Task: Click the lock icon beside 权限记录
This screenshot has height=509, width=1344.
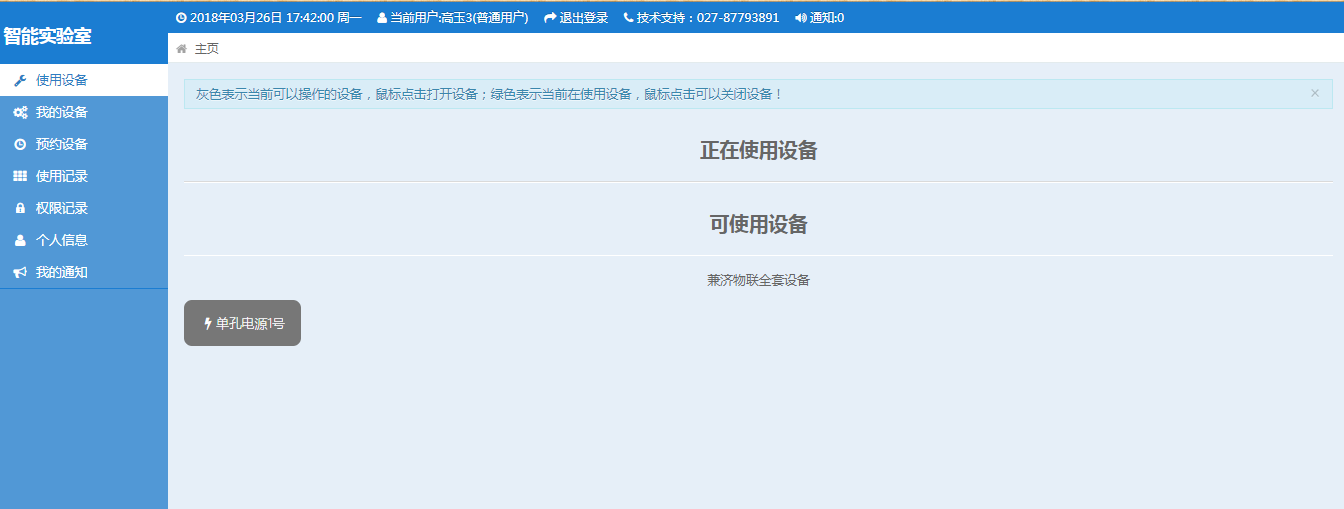Action: pos(20,209)
